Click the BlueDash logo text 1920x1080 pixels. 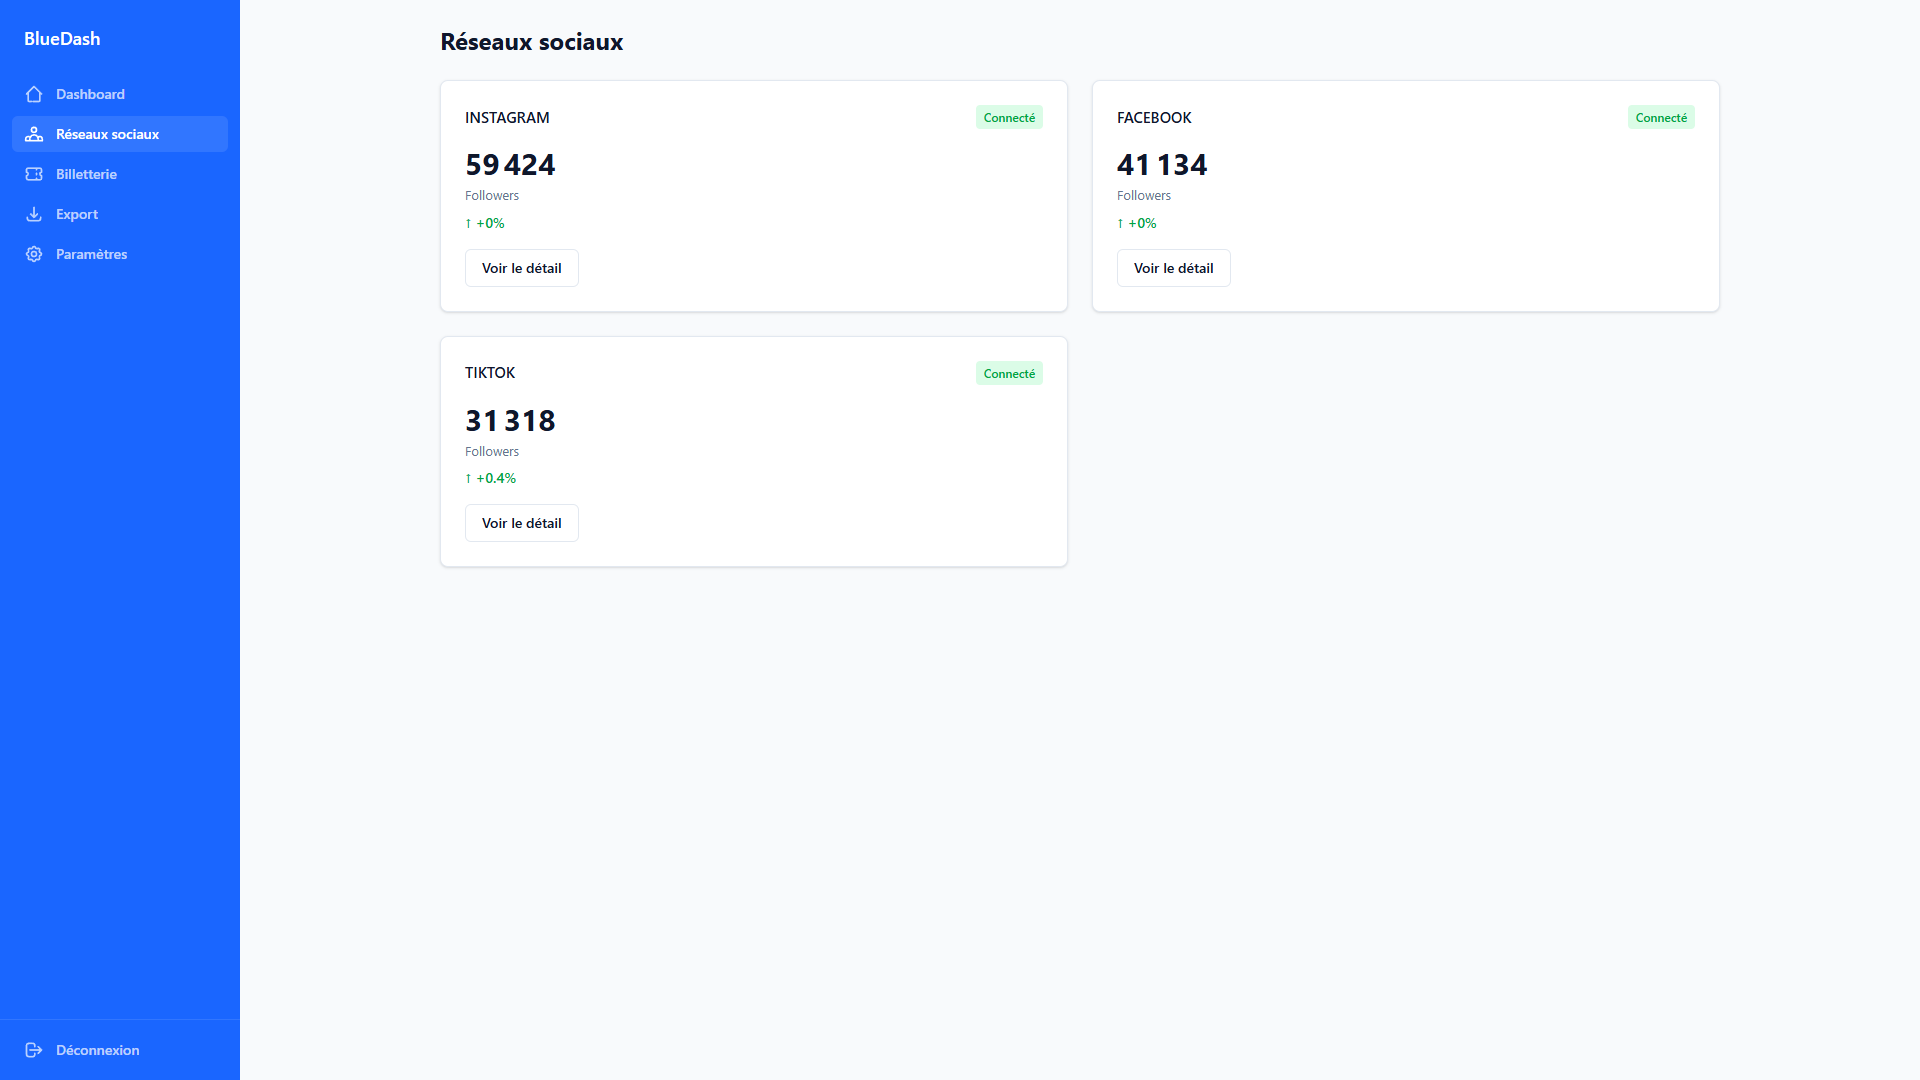click(x=62, y=39)
